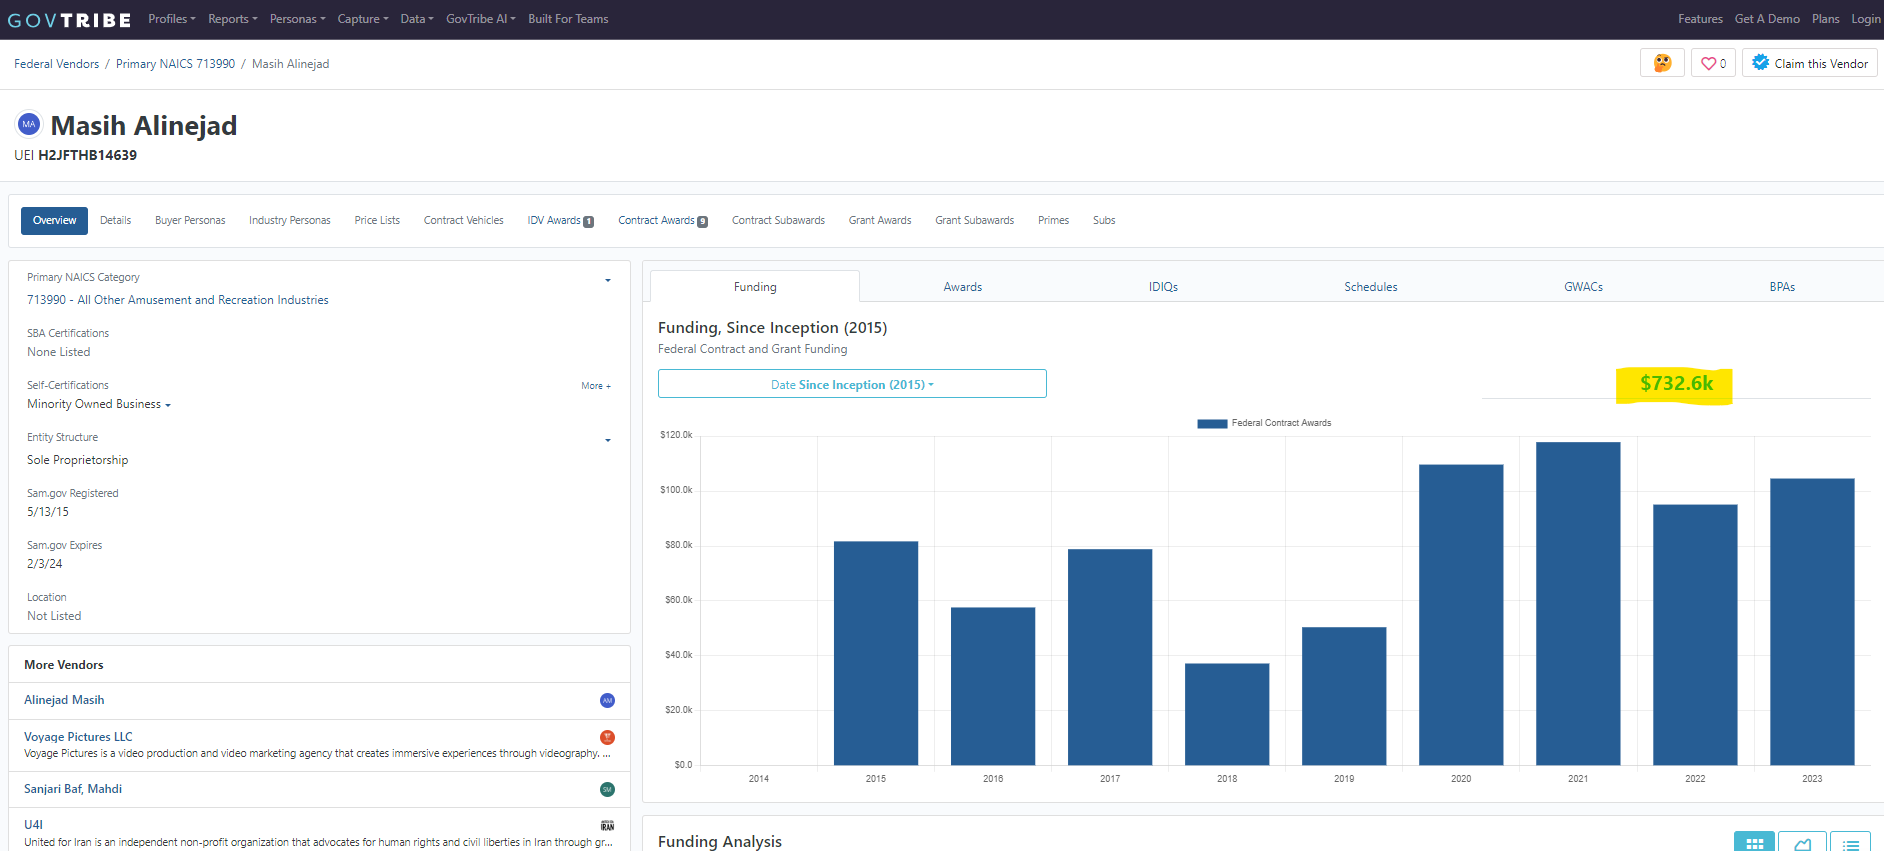Click the avatar icon for Alinejad Masih

tap(607, 700)
